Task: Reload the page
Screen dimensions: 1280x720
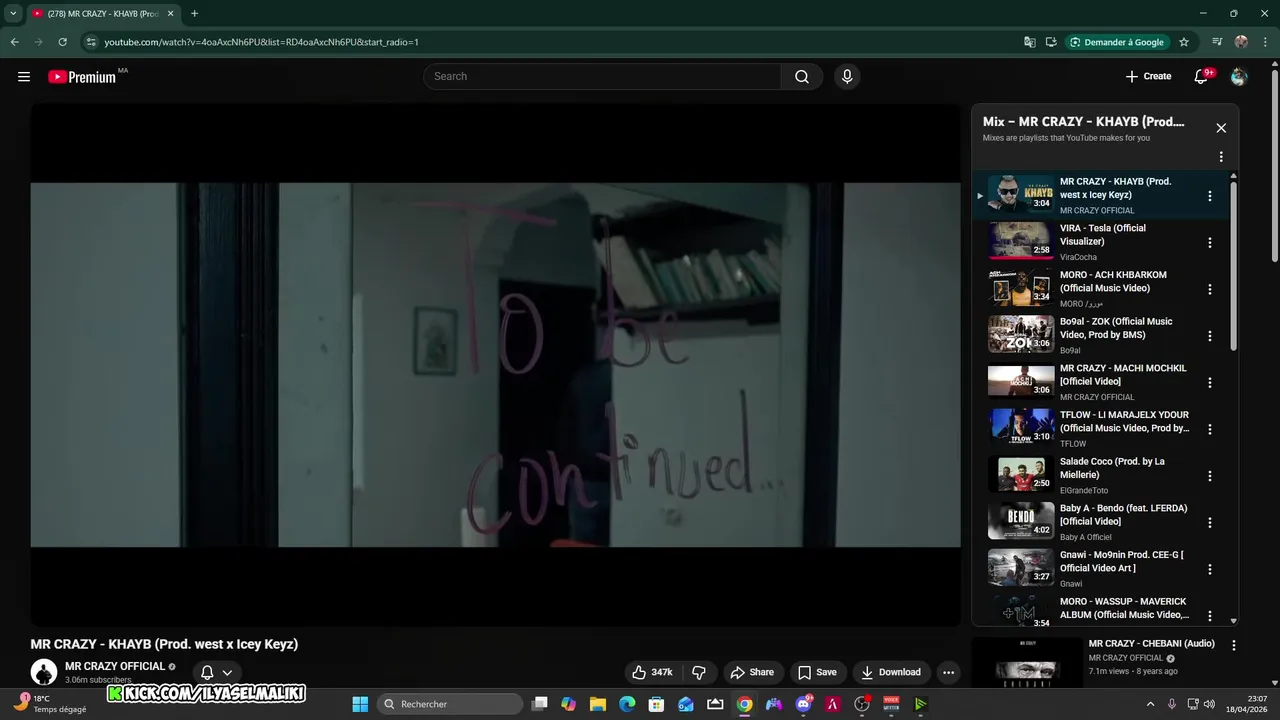Action: (62, 42)
